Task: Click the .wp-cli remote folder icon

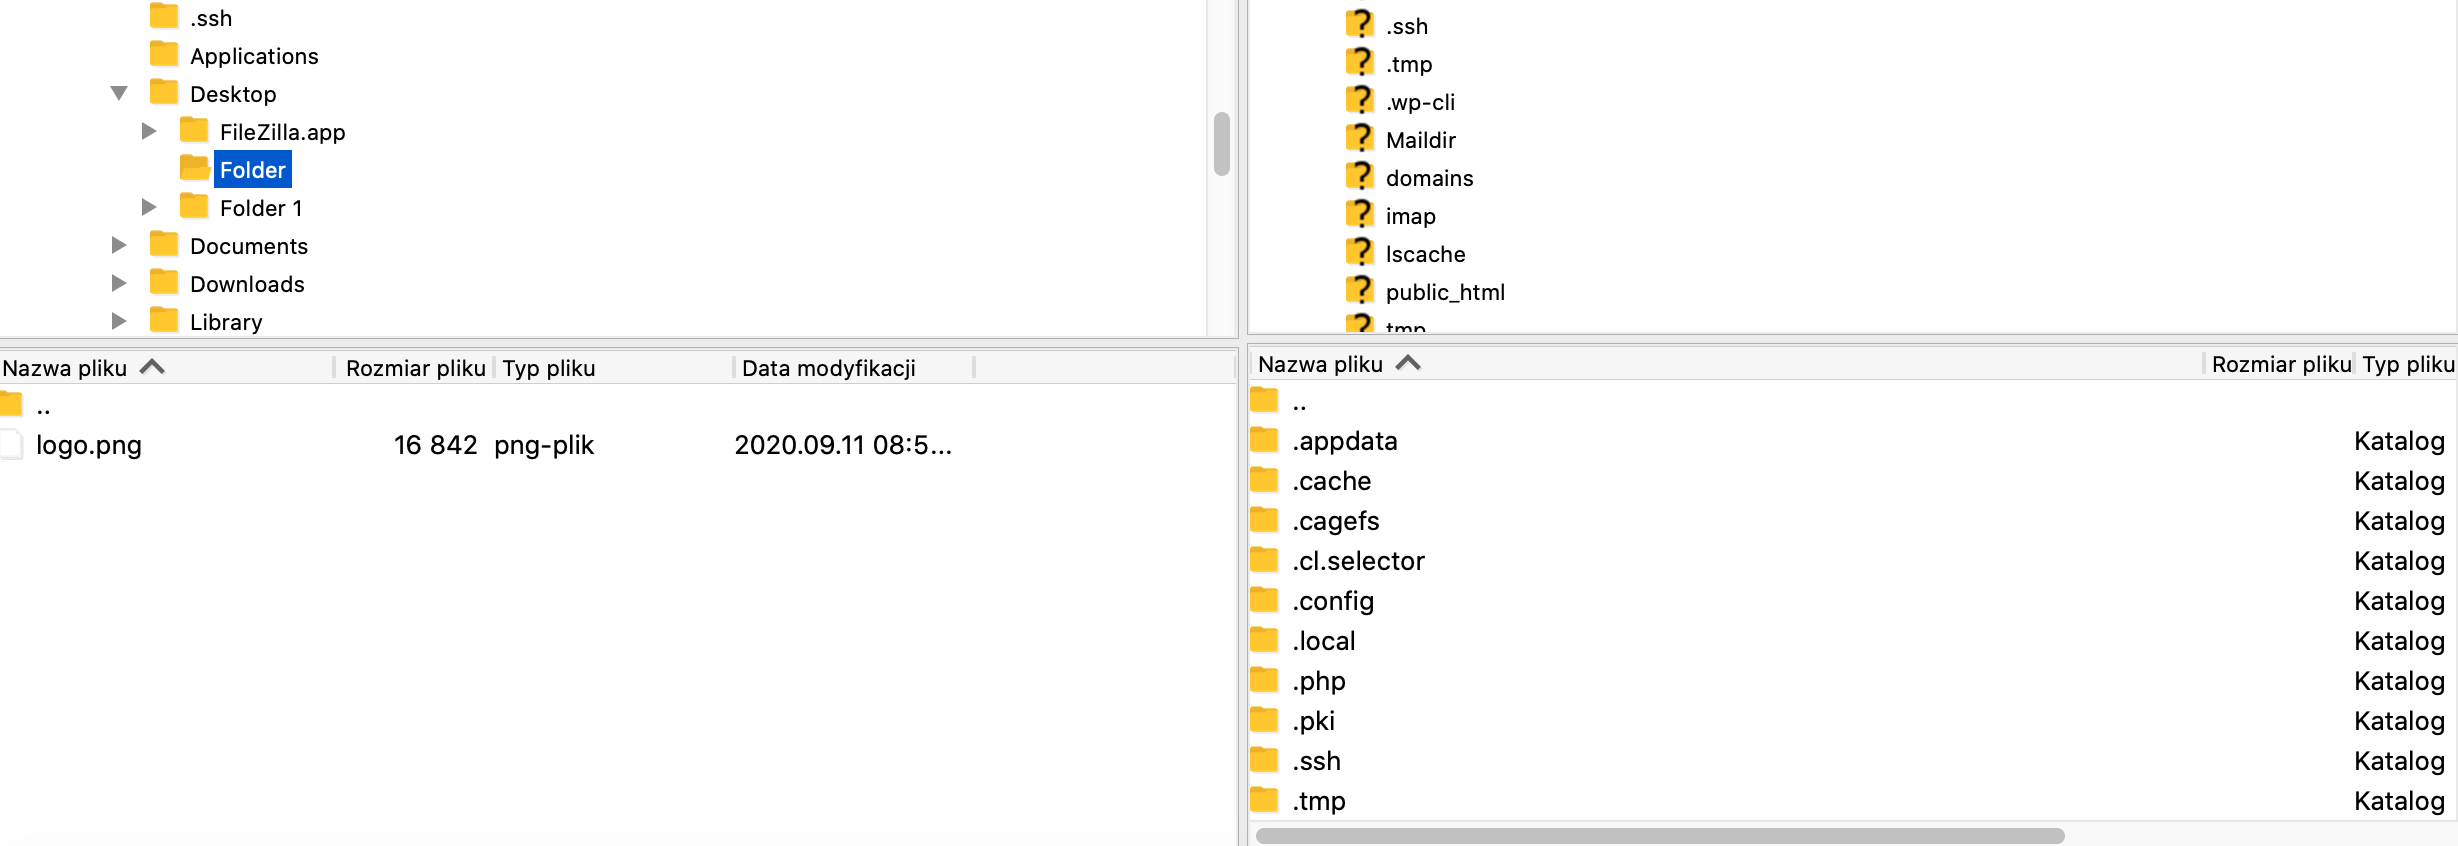Action: pyautogui.click(x=1359, y=101)
